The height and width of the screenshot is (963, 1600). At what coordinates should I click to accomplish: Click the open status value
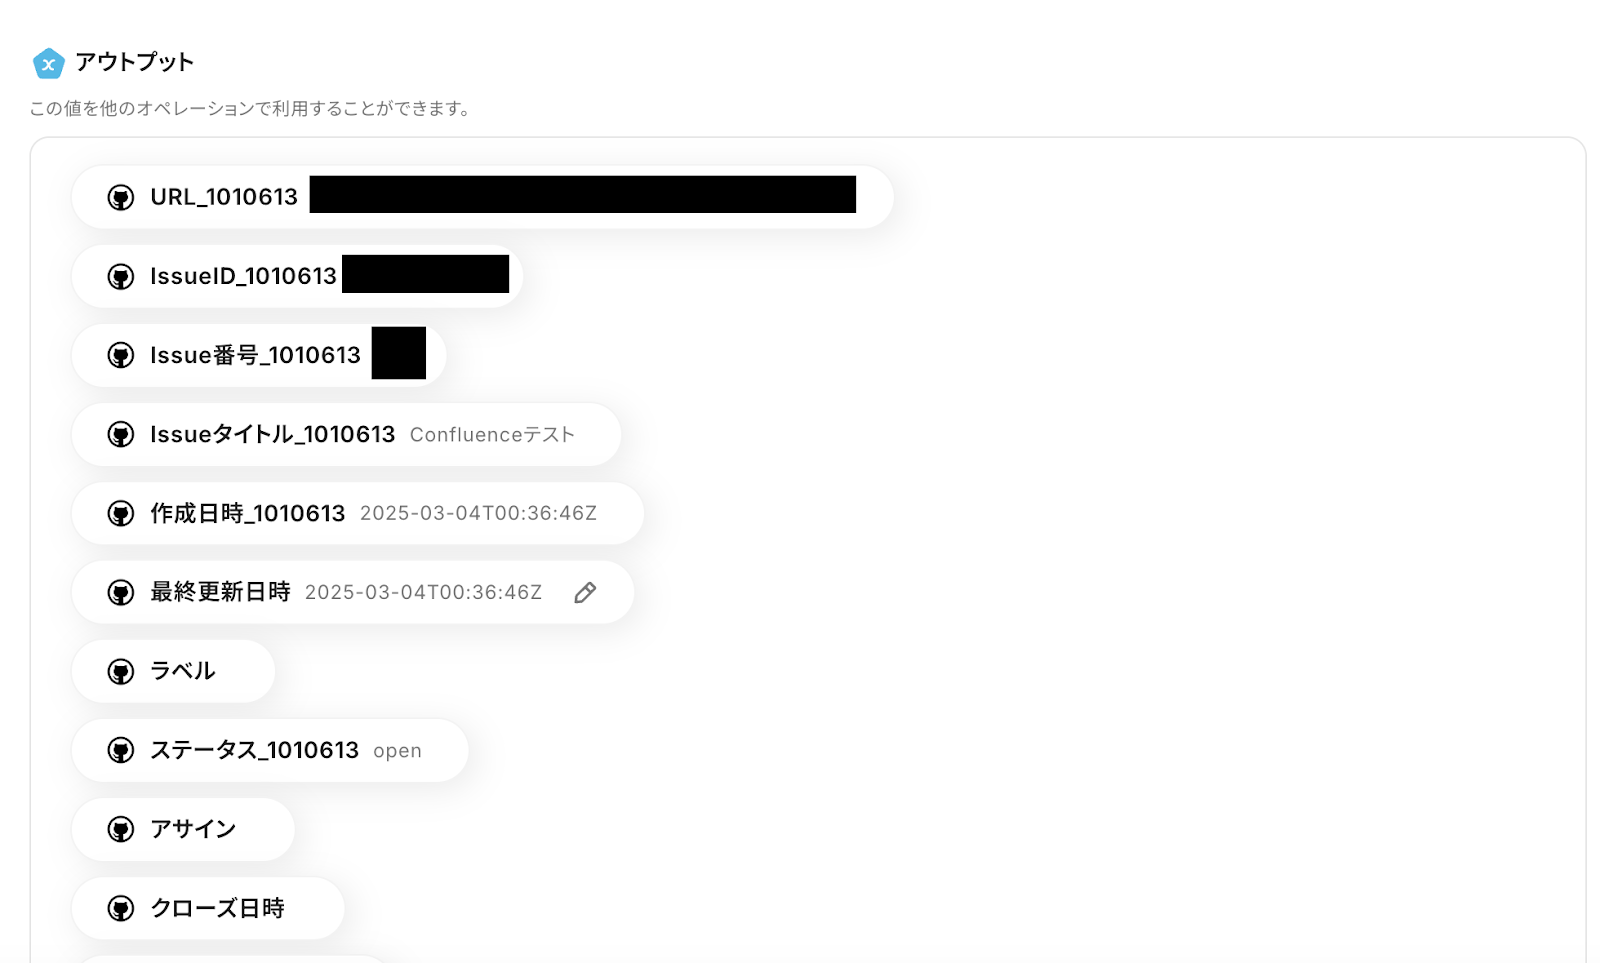coord(397,751)
